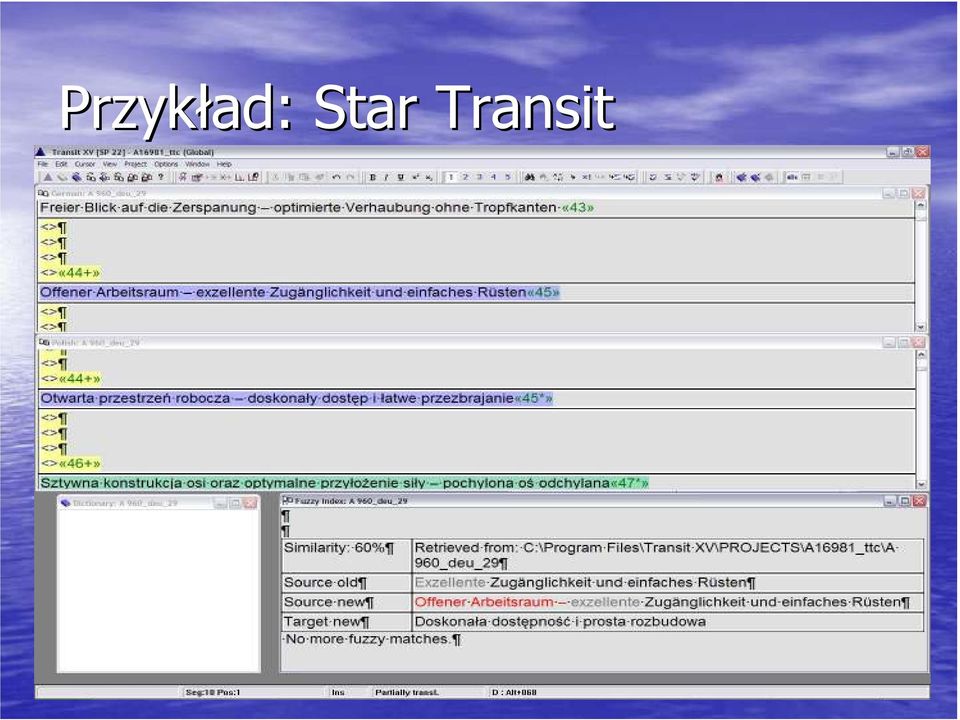Click German segment 'Offener Arbeitsraum – exzellente Zugänglichkeit'
The width and height of the screenshot is (960, 720).
299,292
